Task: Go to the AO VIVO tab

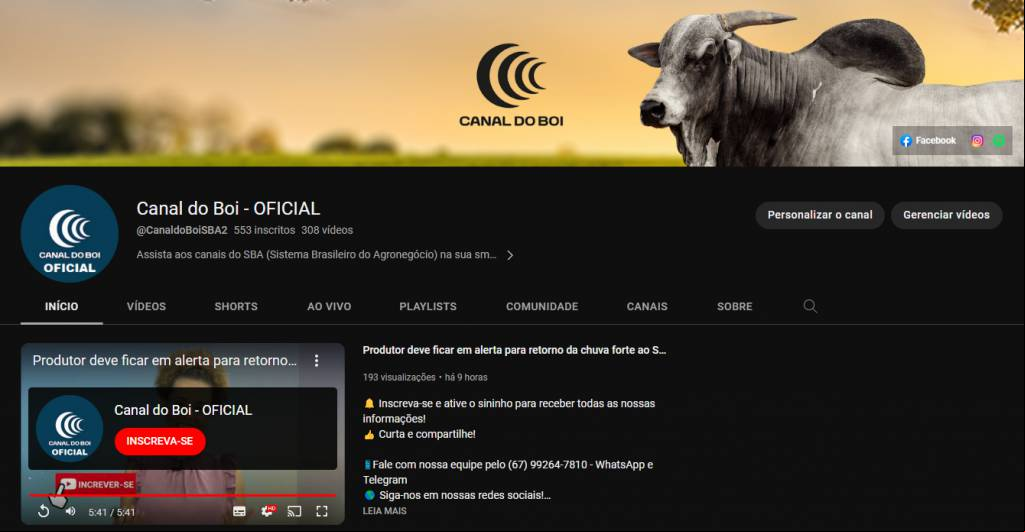Action: [329, 307]
